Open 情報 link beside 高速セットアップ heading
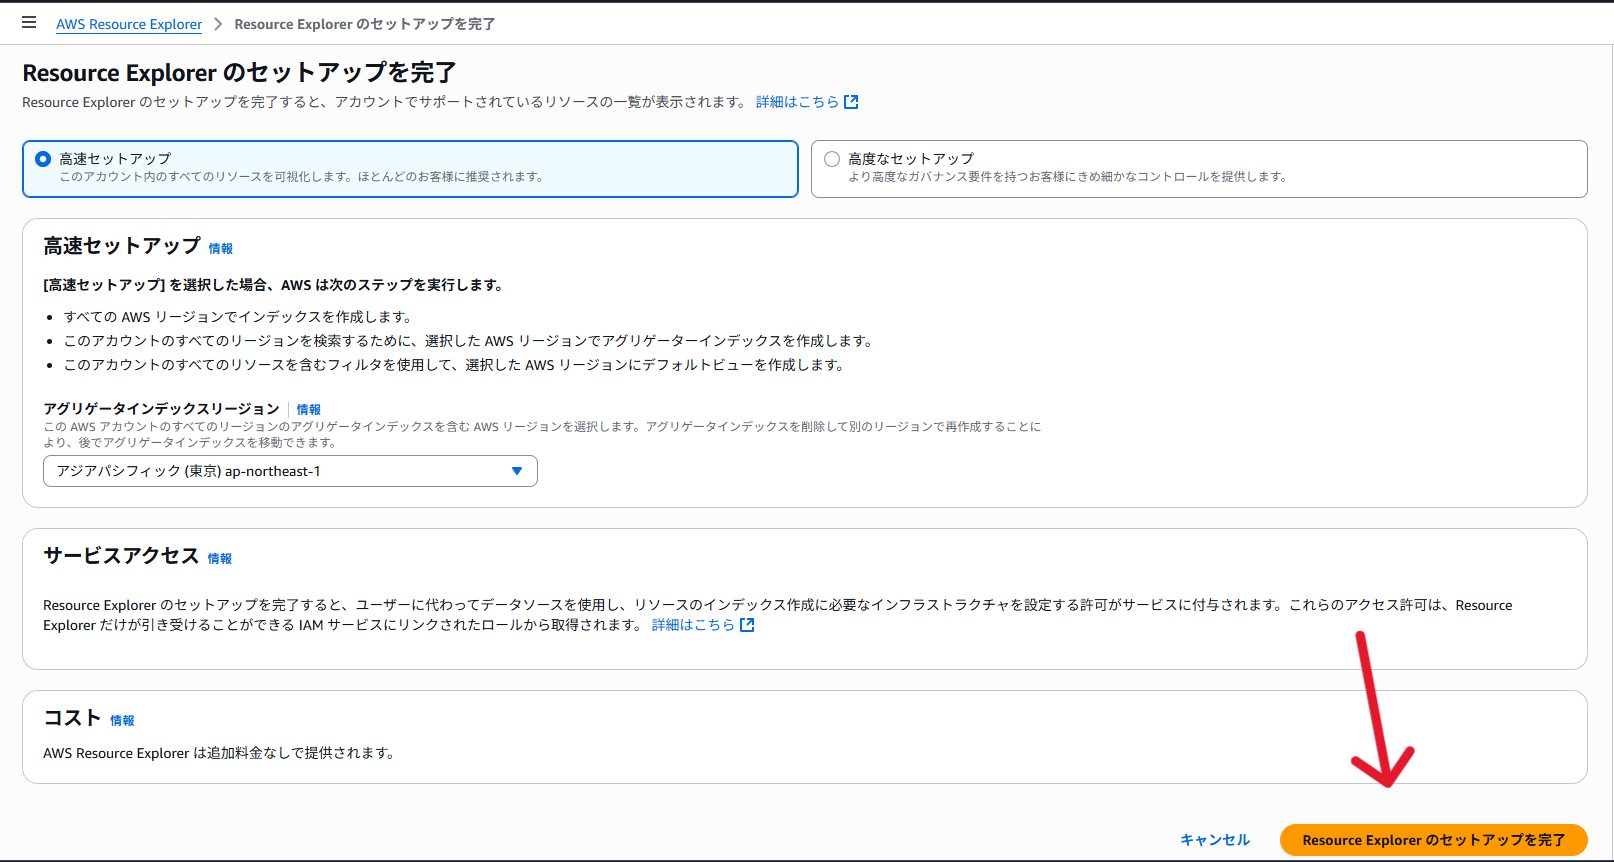1614x862 pixels. (221, 249)
